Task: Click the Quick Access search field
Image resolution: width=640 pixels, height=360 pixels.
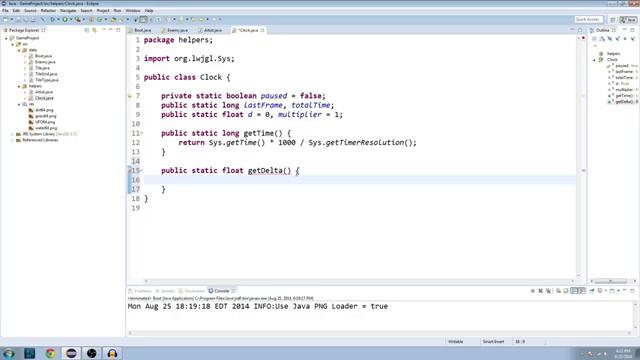Action: click(x=588, y=20)
